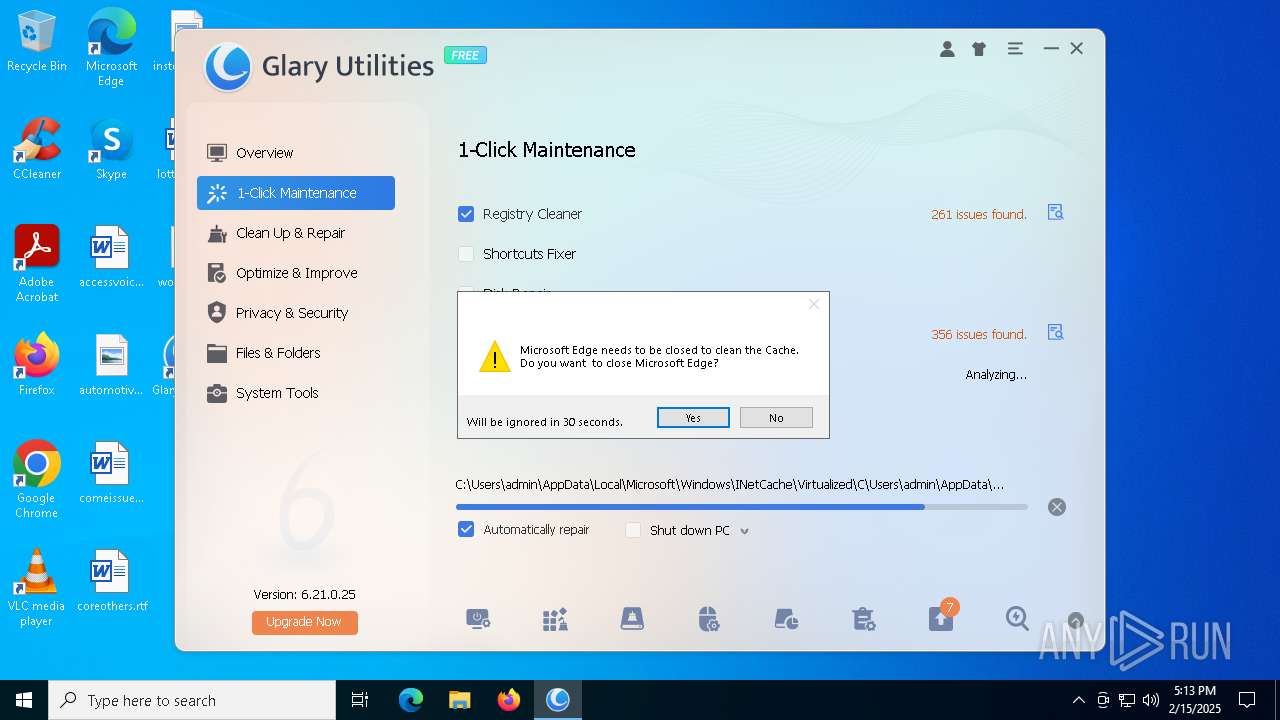1280x720 pixels.
Task: Open Task View on the taskbar
Action: click(360, 700)
